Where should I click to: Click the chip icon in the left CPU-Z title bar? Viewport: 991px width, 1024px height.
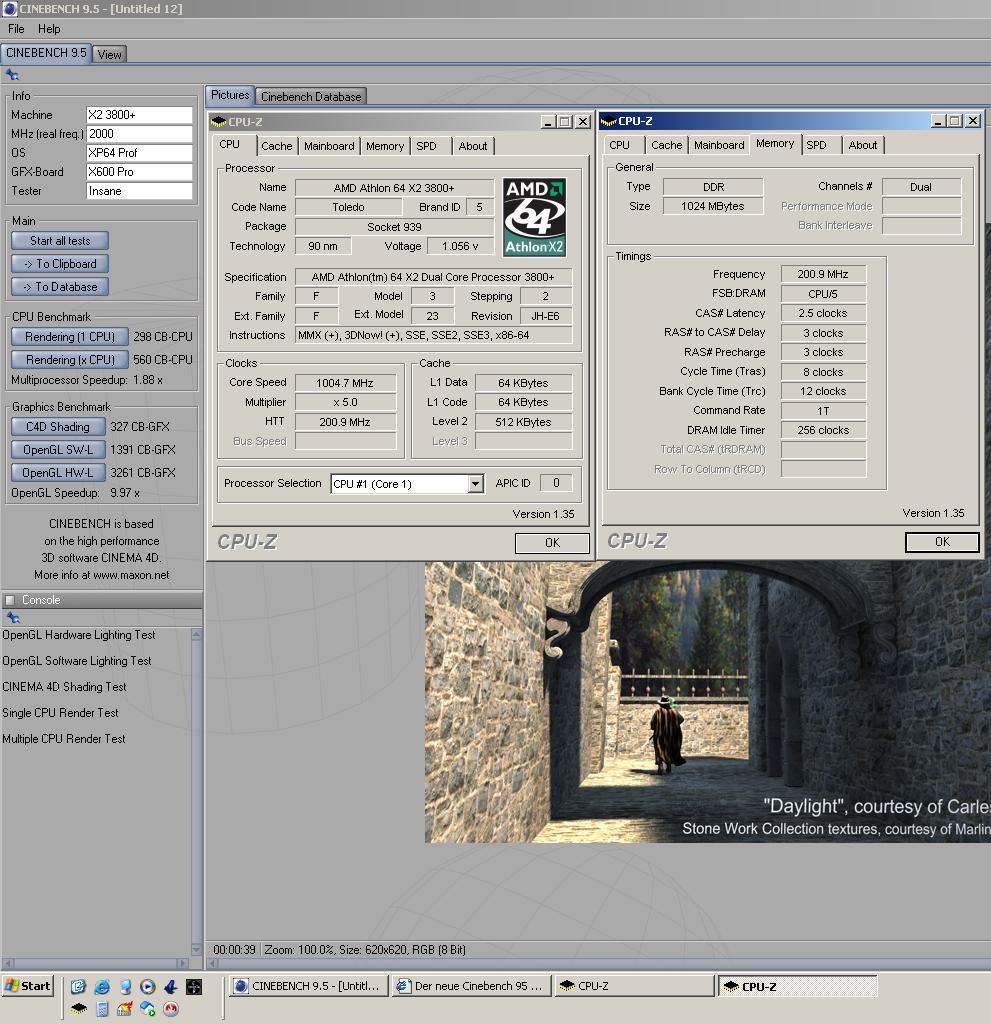pyautogui.click(x=219, y=122)
